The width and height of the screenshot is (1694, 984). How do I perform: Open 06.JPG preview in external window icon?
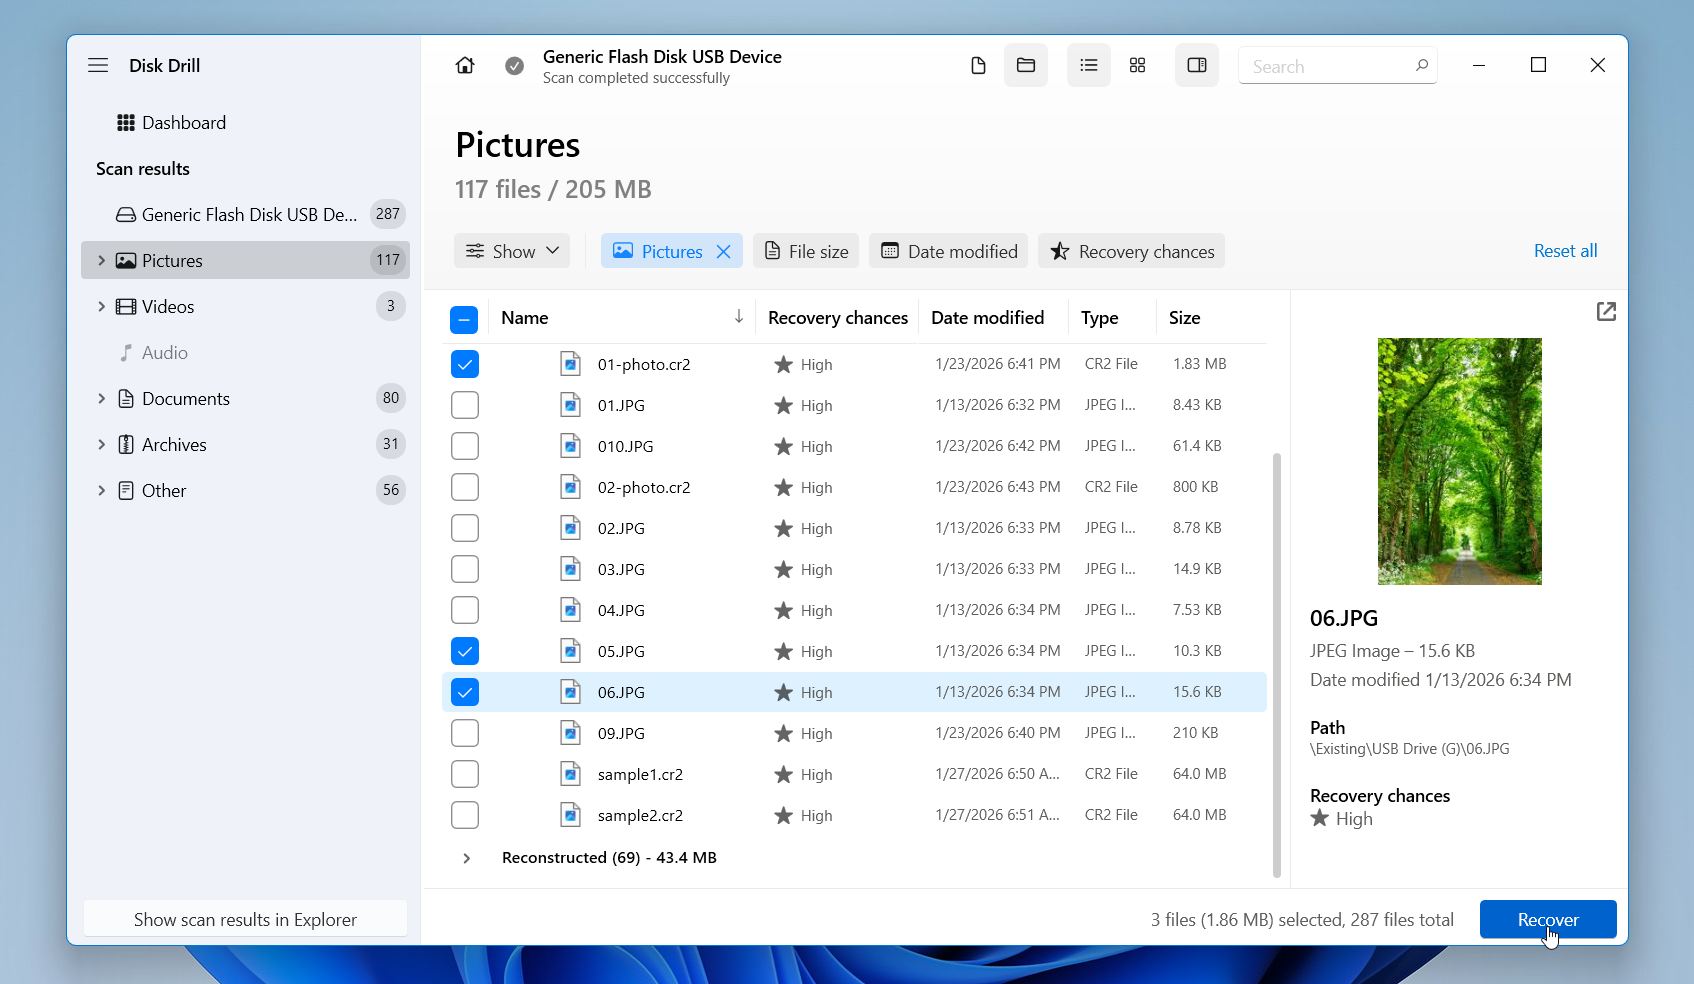pos(1606,312)
